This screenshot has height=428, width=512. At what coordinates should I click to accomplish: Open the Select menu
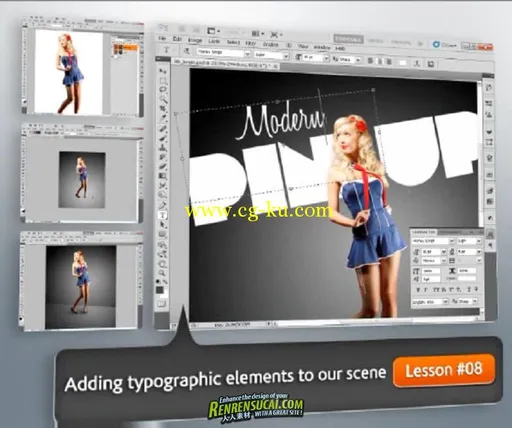click(x=233, y=42)
